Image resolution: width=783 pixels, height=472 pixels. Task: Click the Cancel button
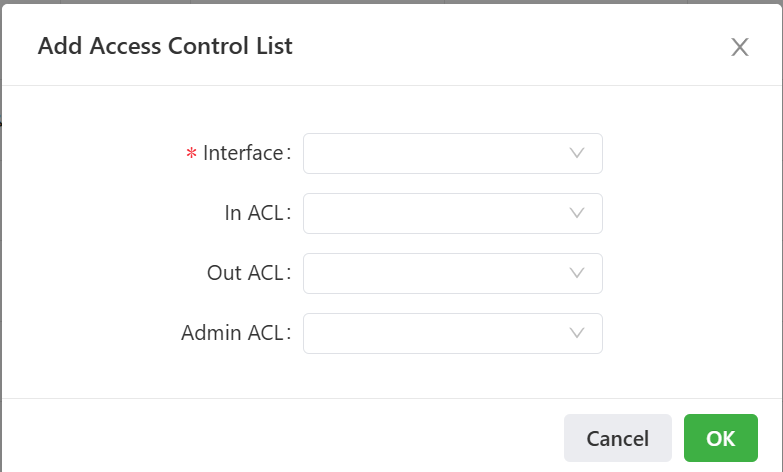617,438
